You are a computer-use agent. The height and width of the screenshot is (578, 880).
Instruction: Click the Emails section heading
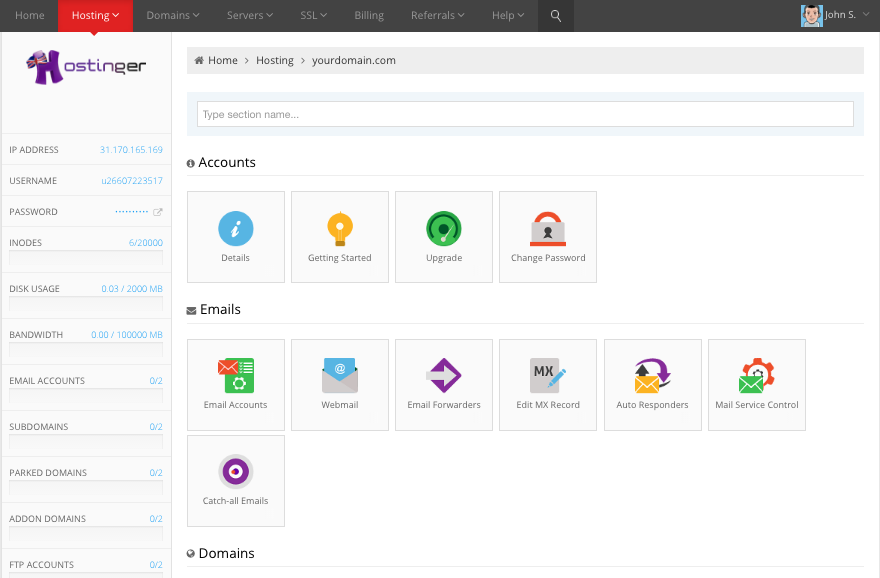[220, 309]
